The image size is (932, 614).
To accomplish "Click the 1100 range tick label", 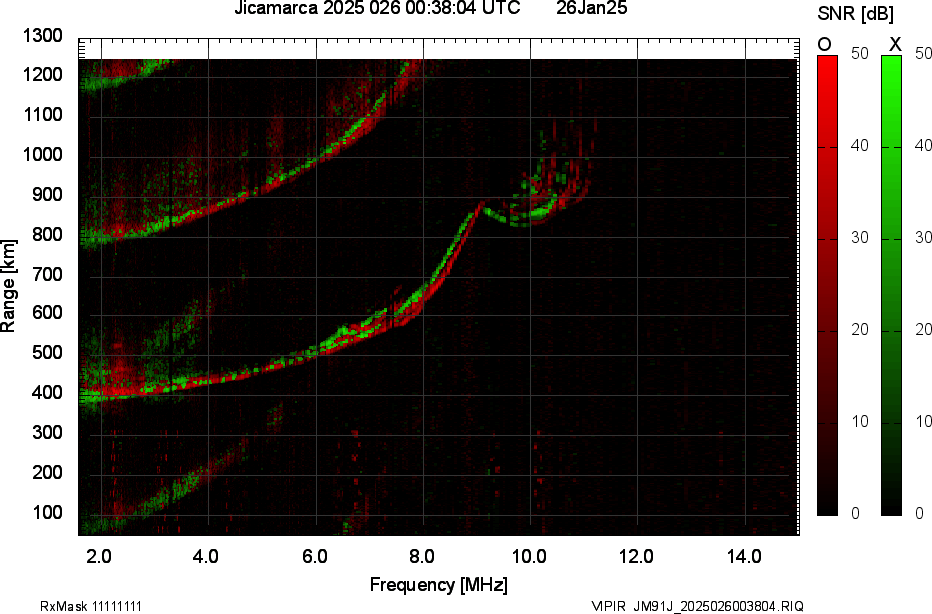I will [43, 115].
